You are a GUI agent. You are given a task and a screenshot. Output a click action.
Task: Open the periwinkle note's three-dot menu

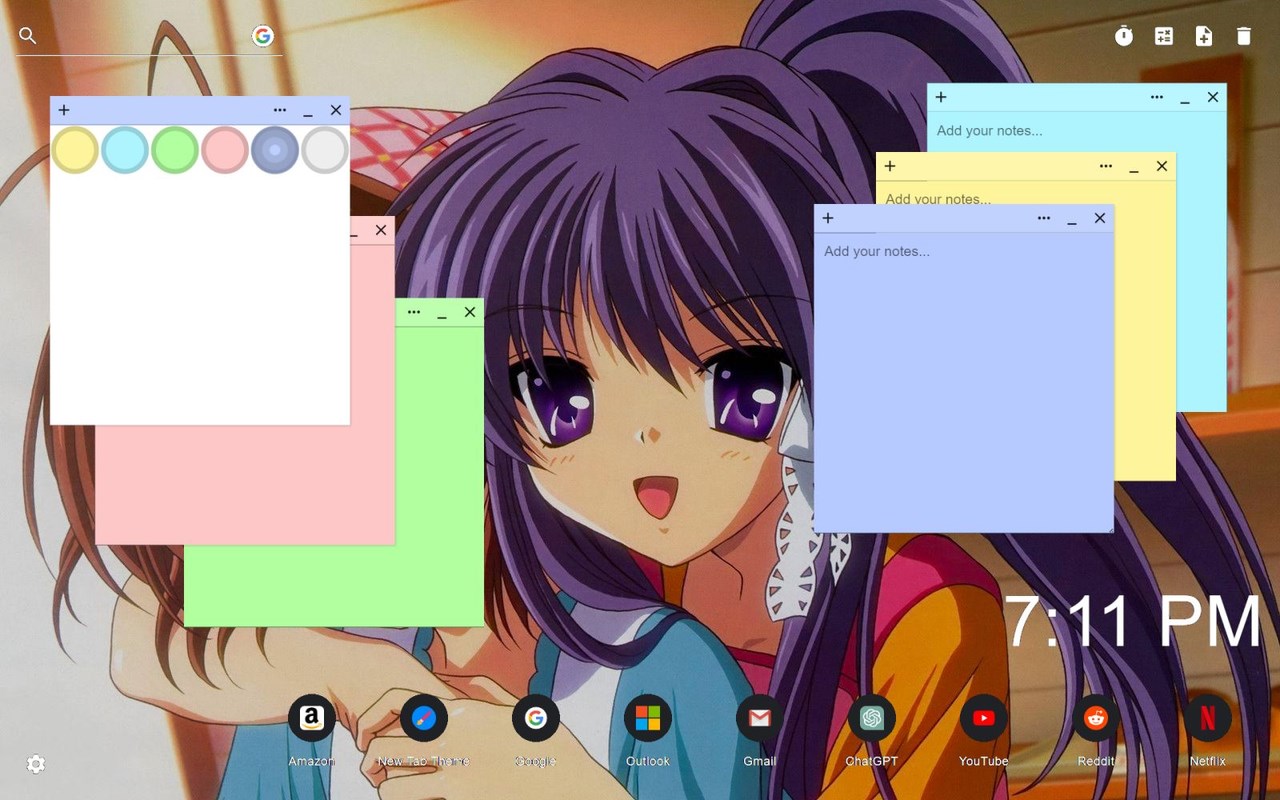pyautogui.click(x=1044, y=218)
